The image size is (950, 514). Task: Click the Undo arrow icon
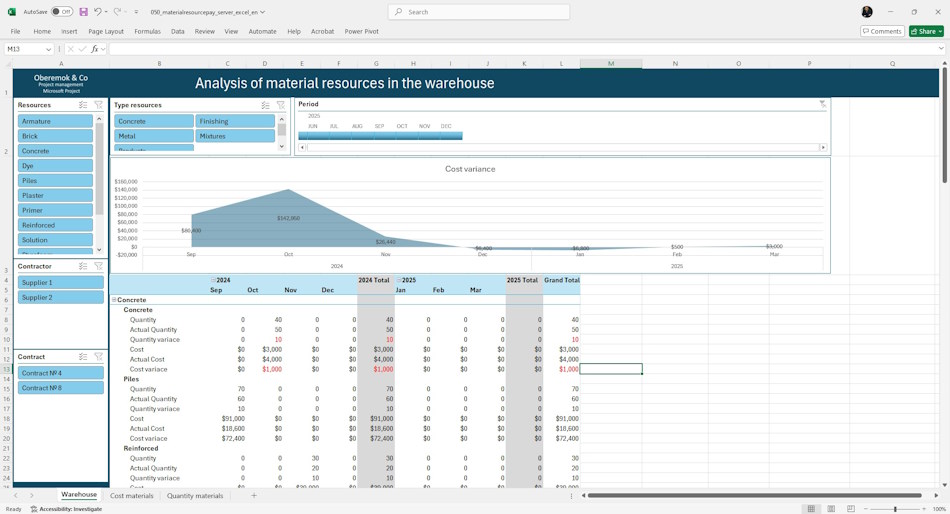(98, 12)
